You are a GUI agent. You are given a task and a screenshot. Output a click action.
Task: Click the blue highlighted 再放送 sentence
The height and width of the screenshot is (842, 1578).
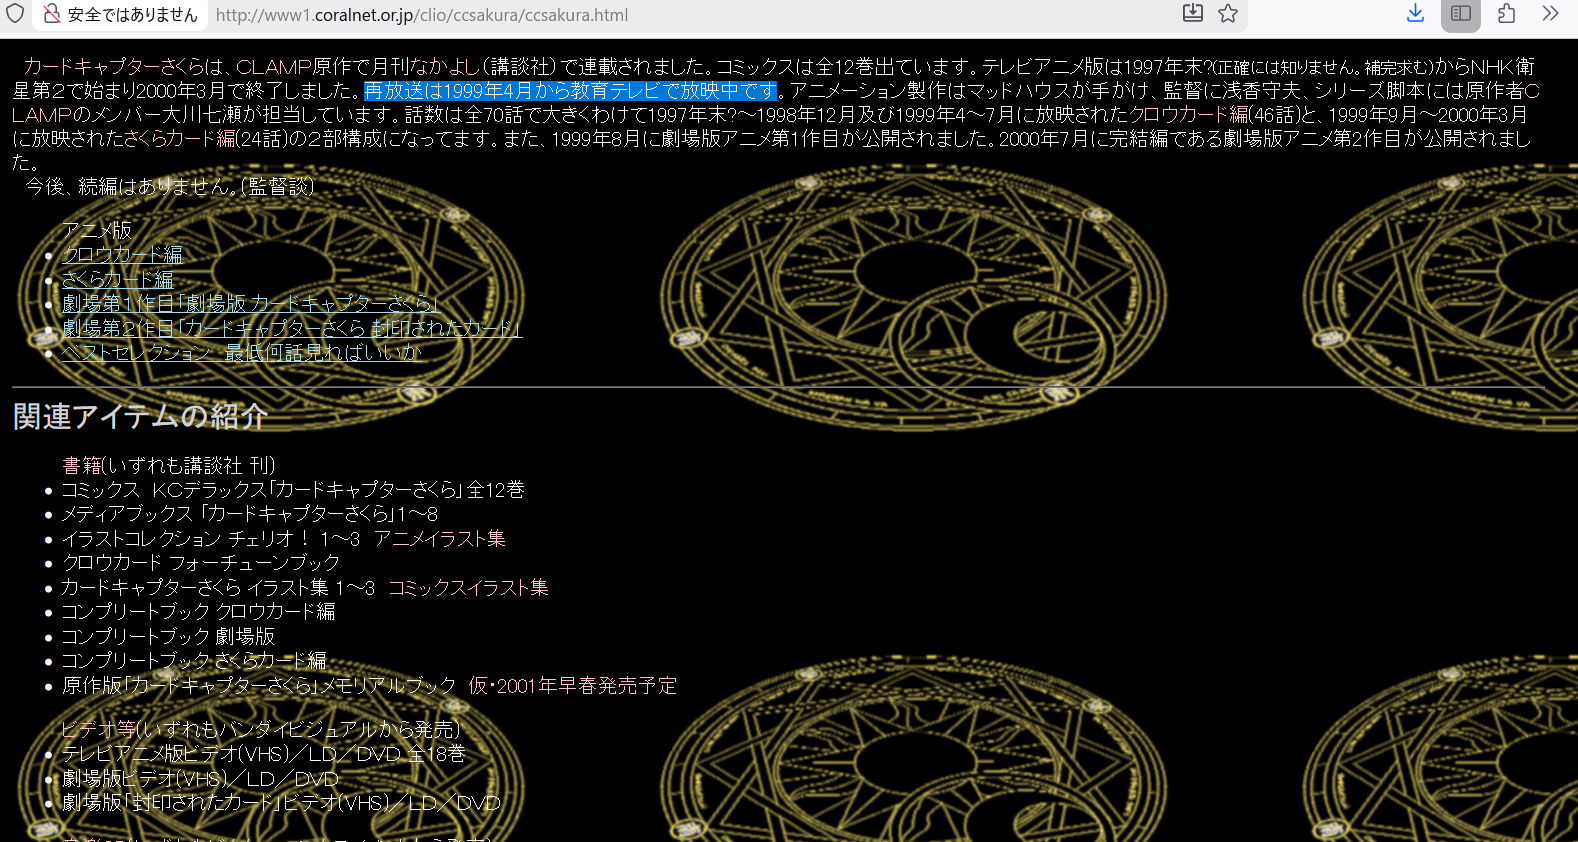point(570,91)
